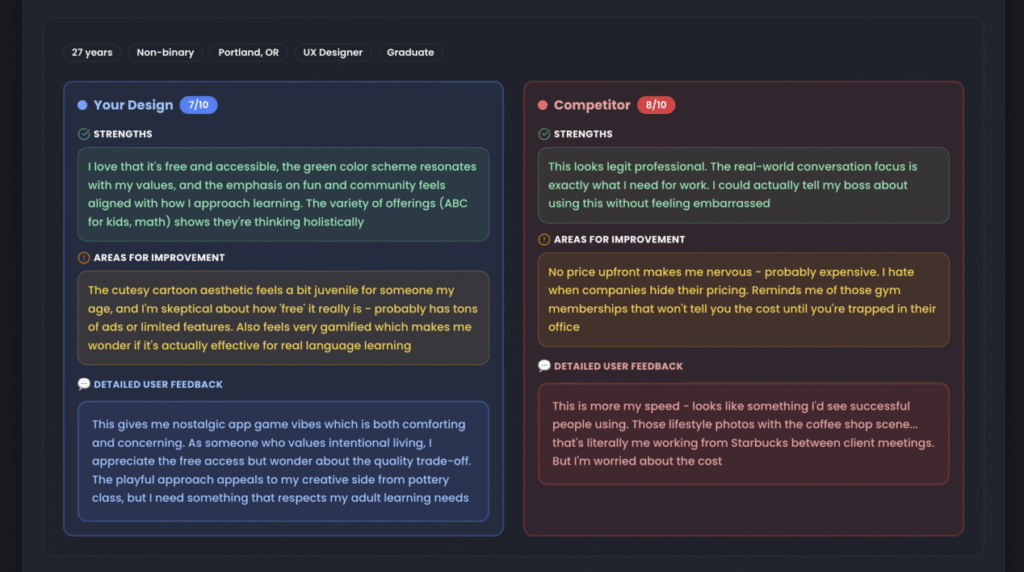
Task: Click the Portland, OR location tag
Action: click(x=248, y=52)
